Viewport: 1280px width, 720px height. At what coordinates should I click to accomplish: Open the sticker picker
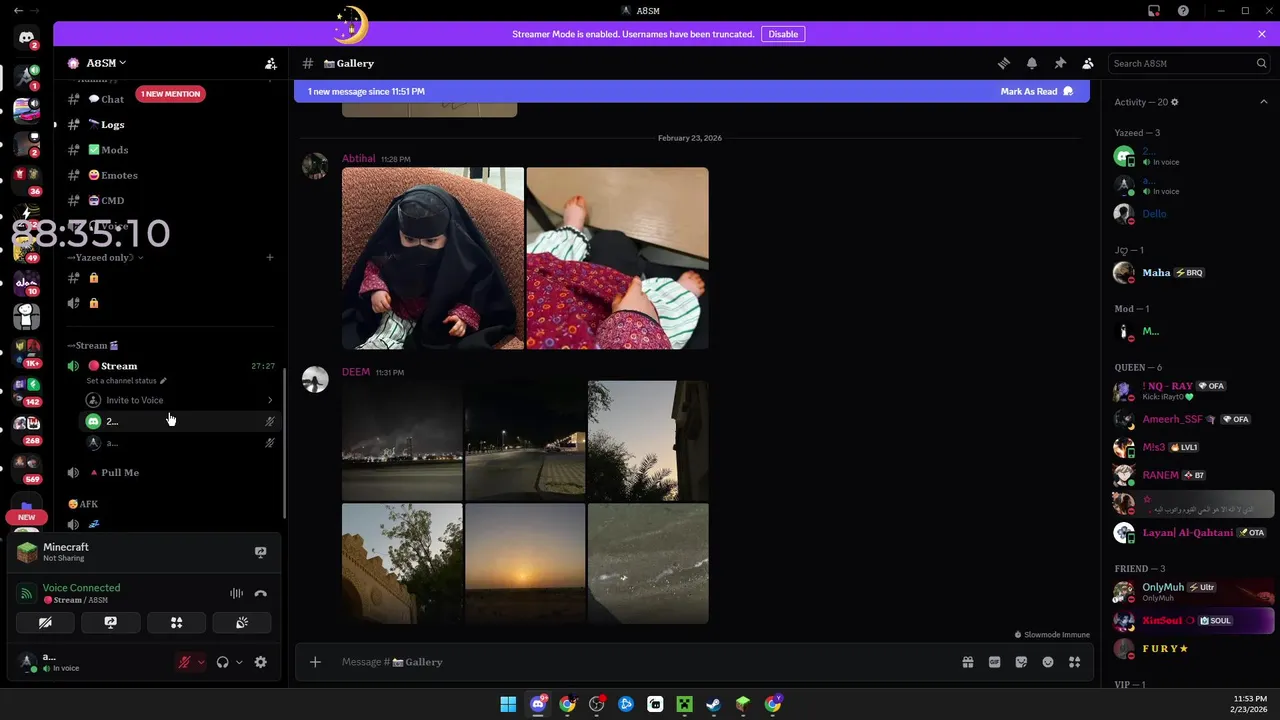click(x=1021, y=662)
